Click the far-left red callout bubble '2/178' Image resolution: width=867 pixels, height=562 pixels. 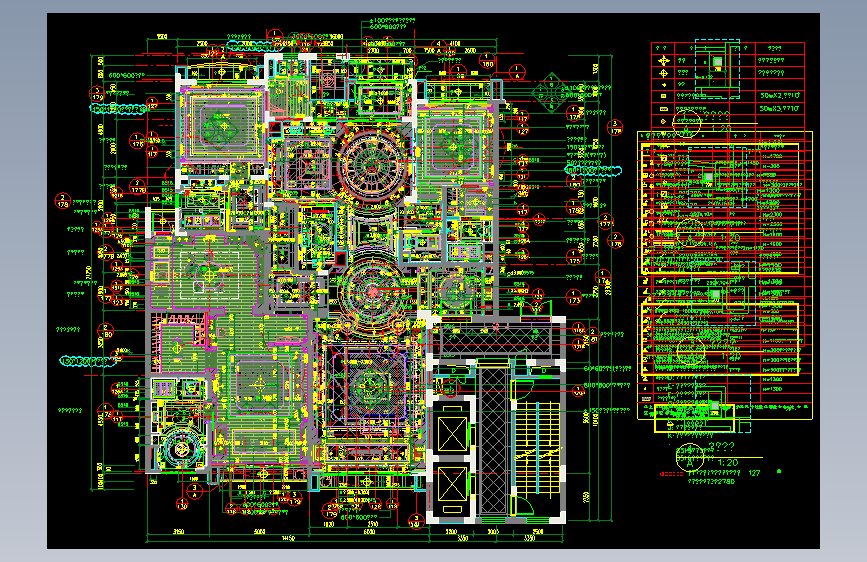point(62,200)
